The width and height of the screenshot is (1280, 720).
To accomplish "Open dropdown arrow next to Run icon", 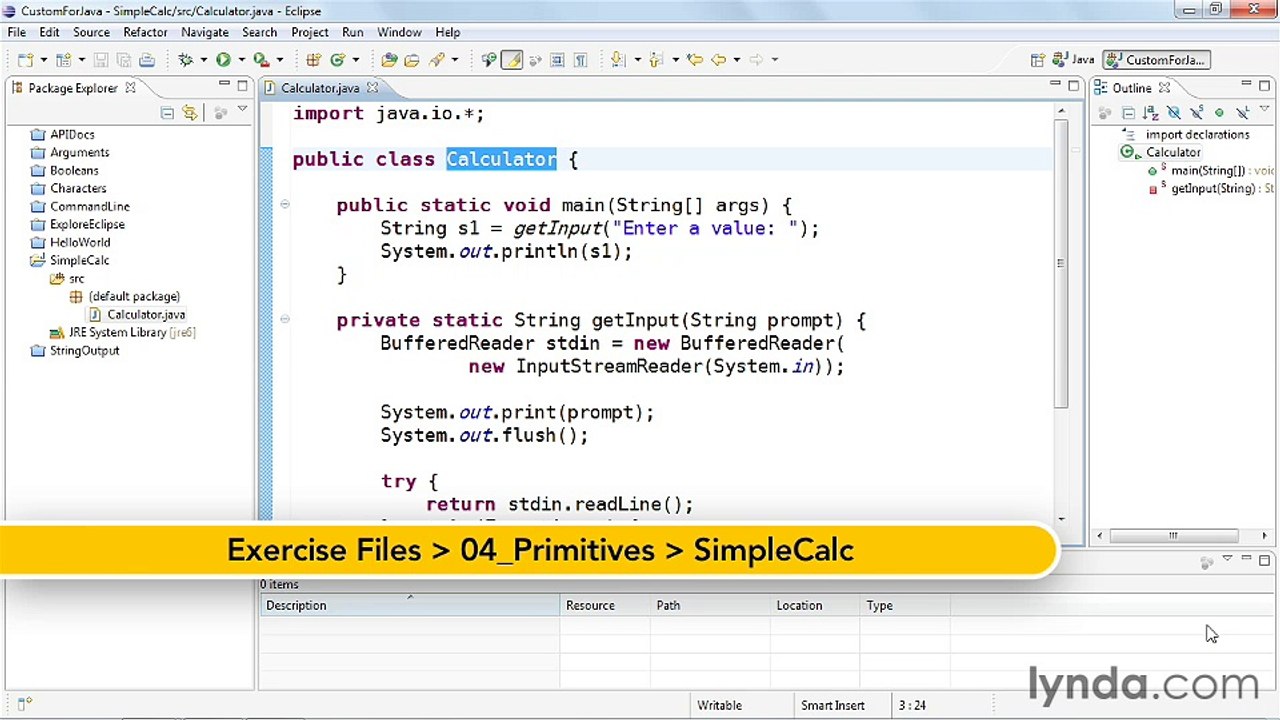I will (241, 60).
